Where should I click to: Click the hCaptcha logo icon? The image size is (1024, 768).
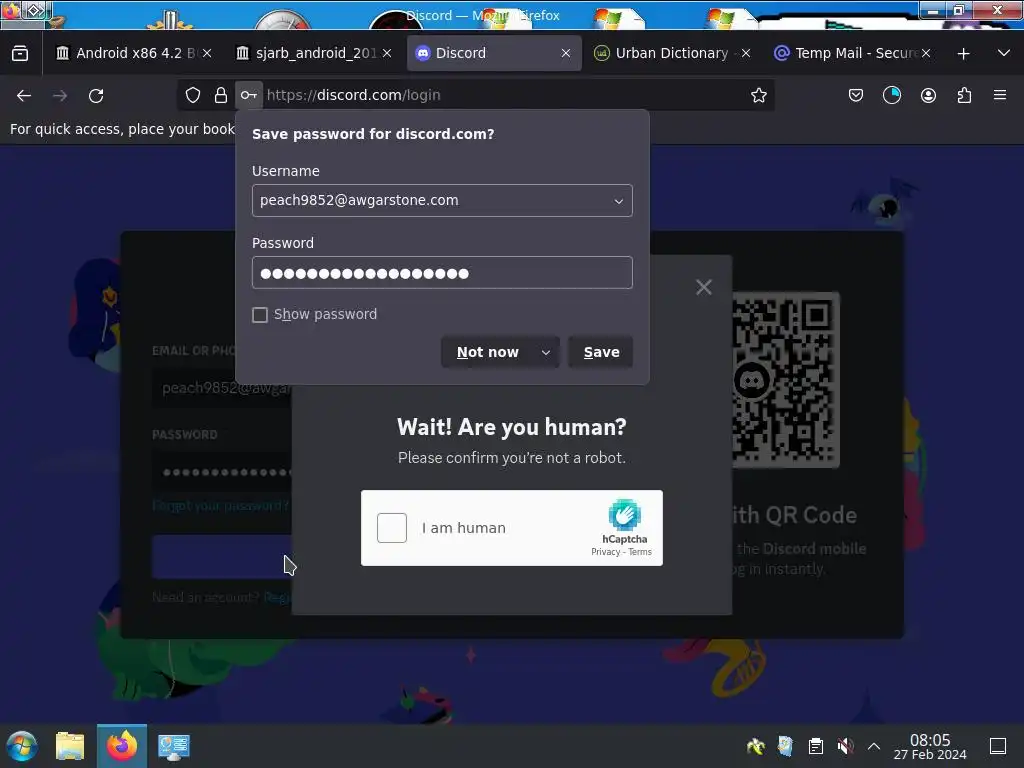tap(624, 515)
